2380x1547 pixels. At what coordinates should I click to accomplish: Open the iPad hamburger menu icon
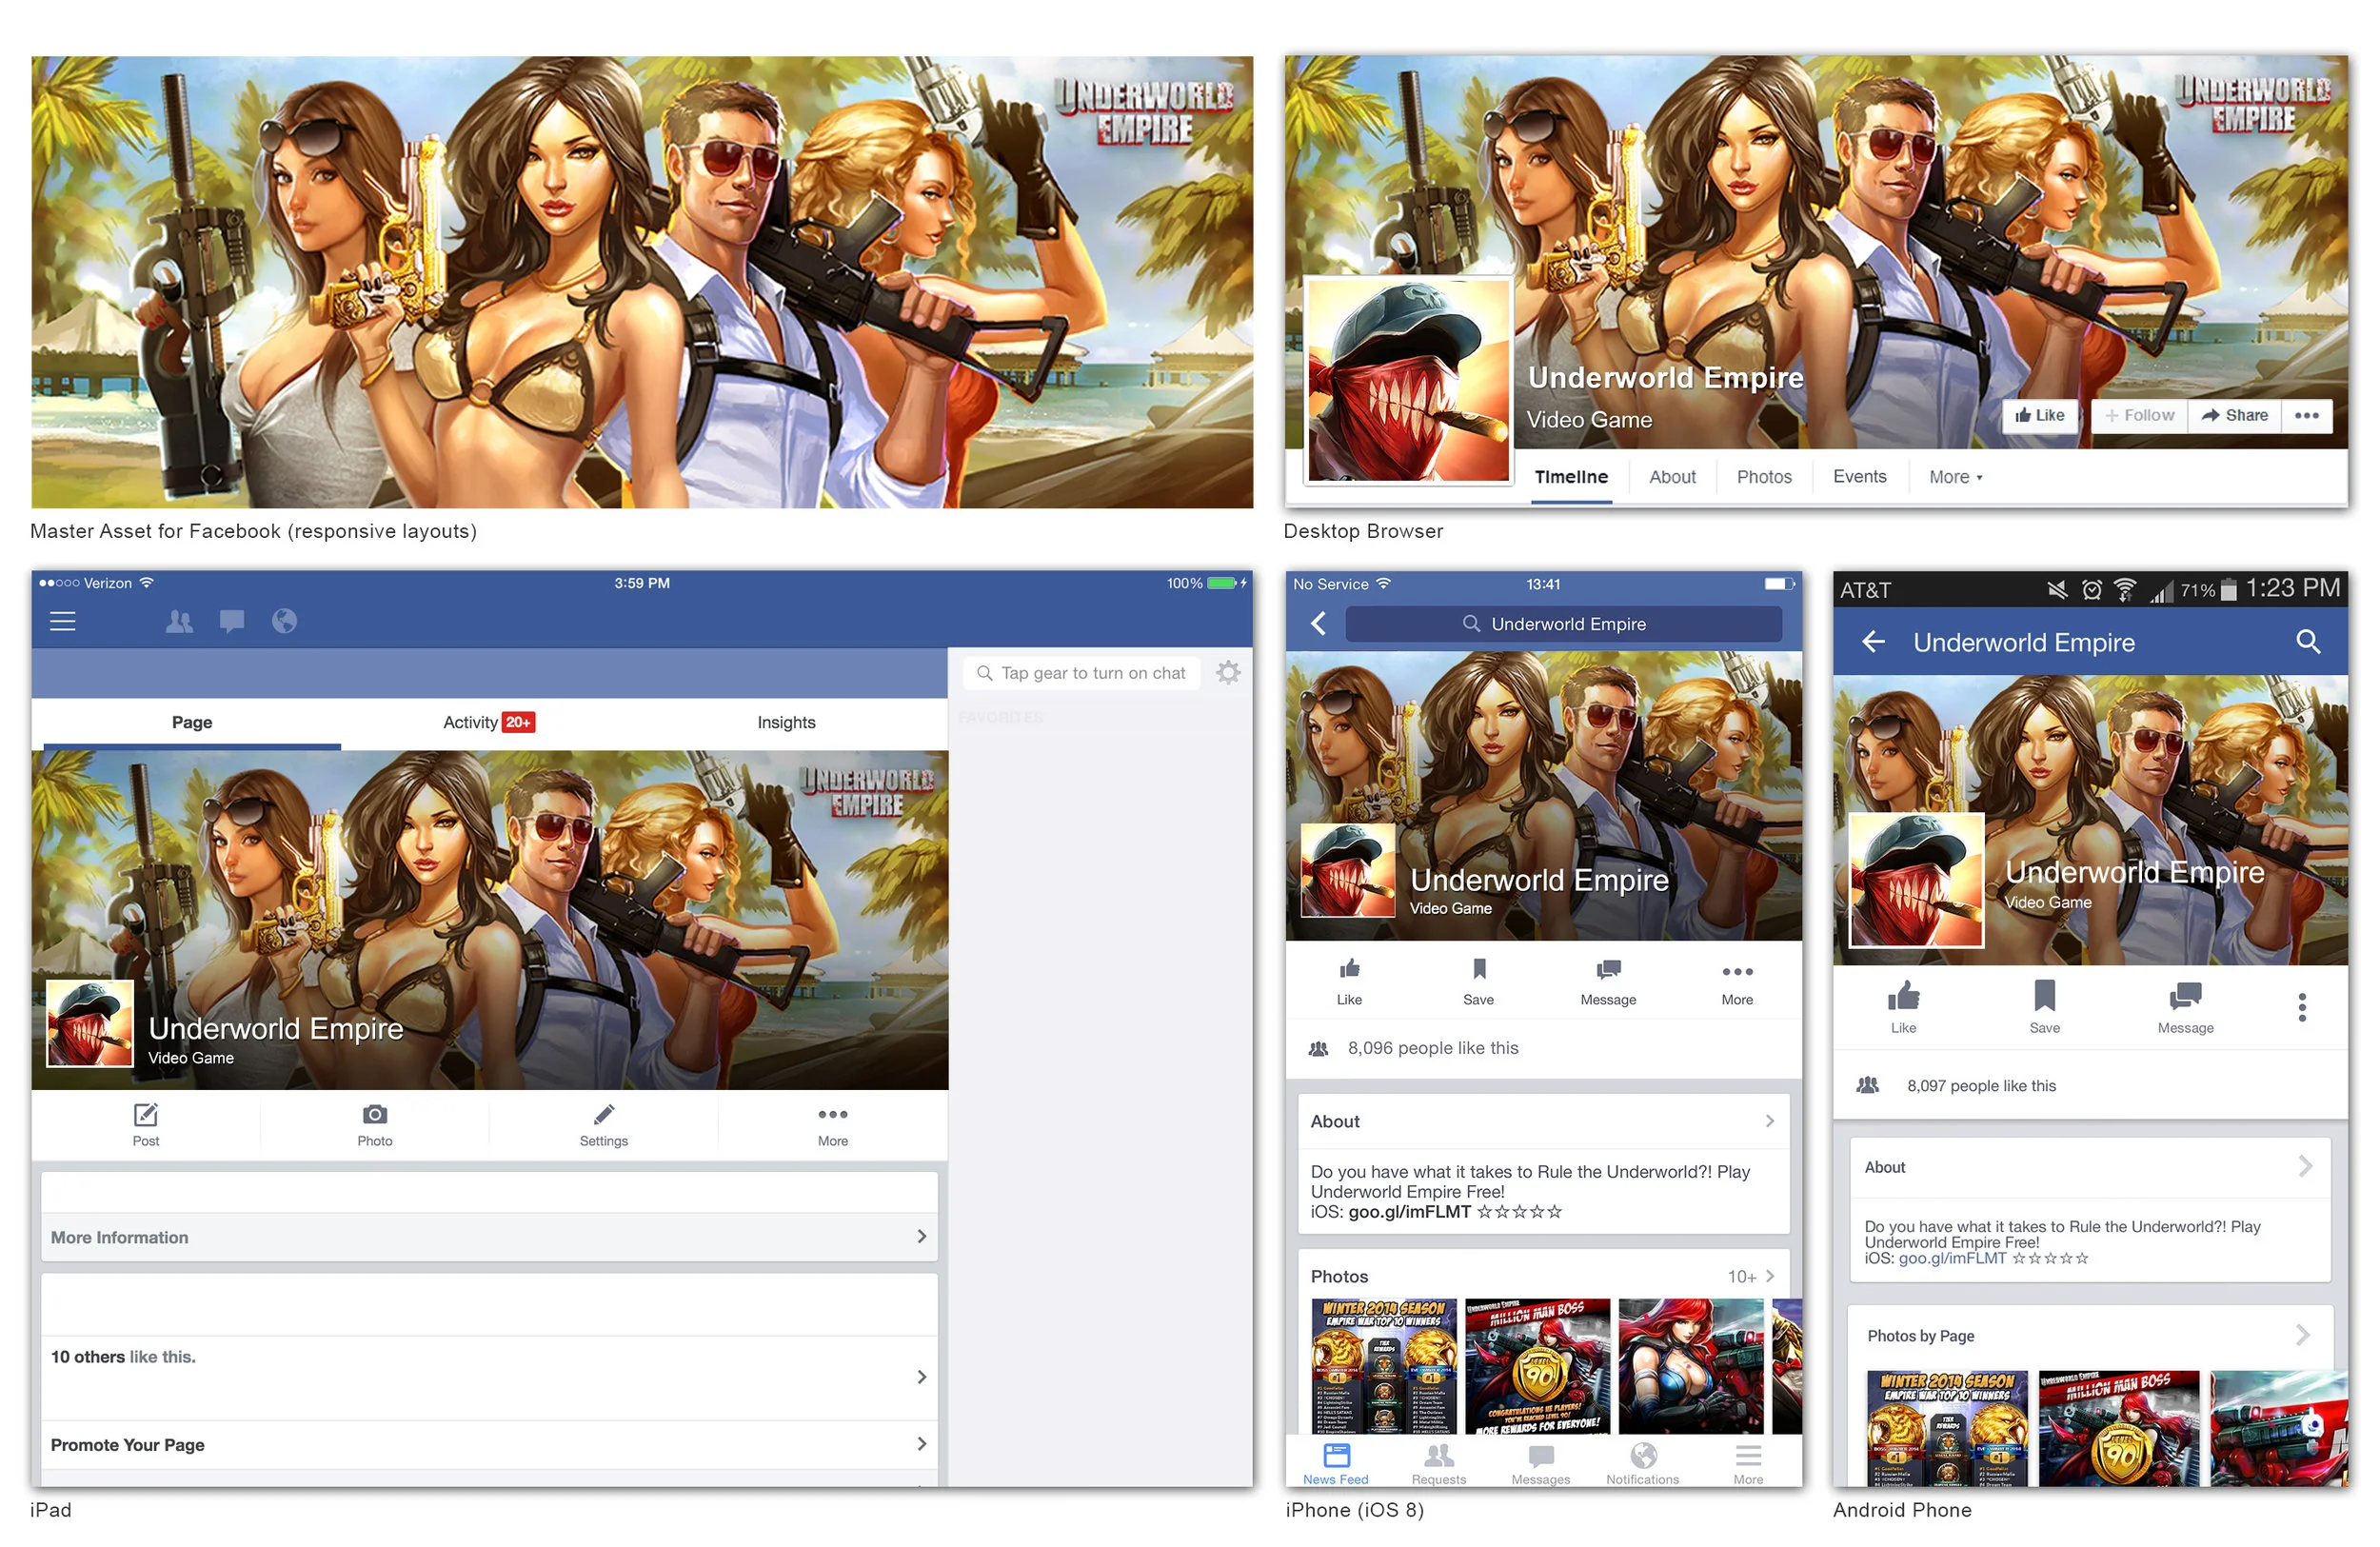63,622
